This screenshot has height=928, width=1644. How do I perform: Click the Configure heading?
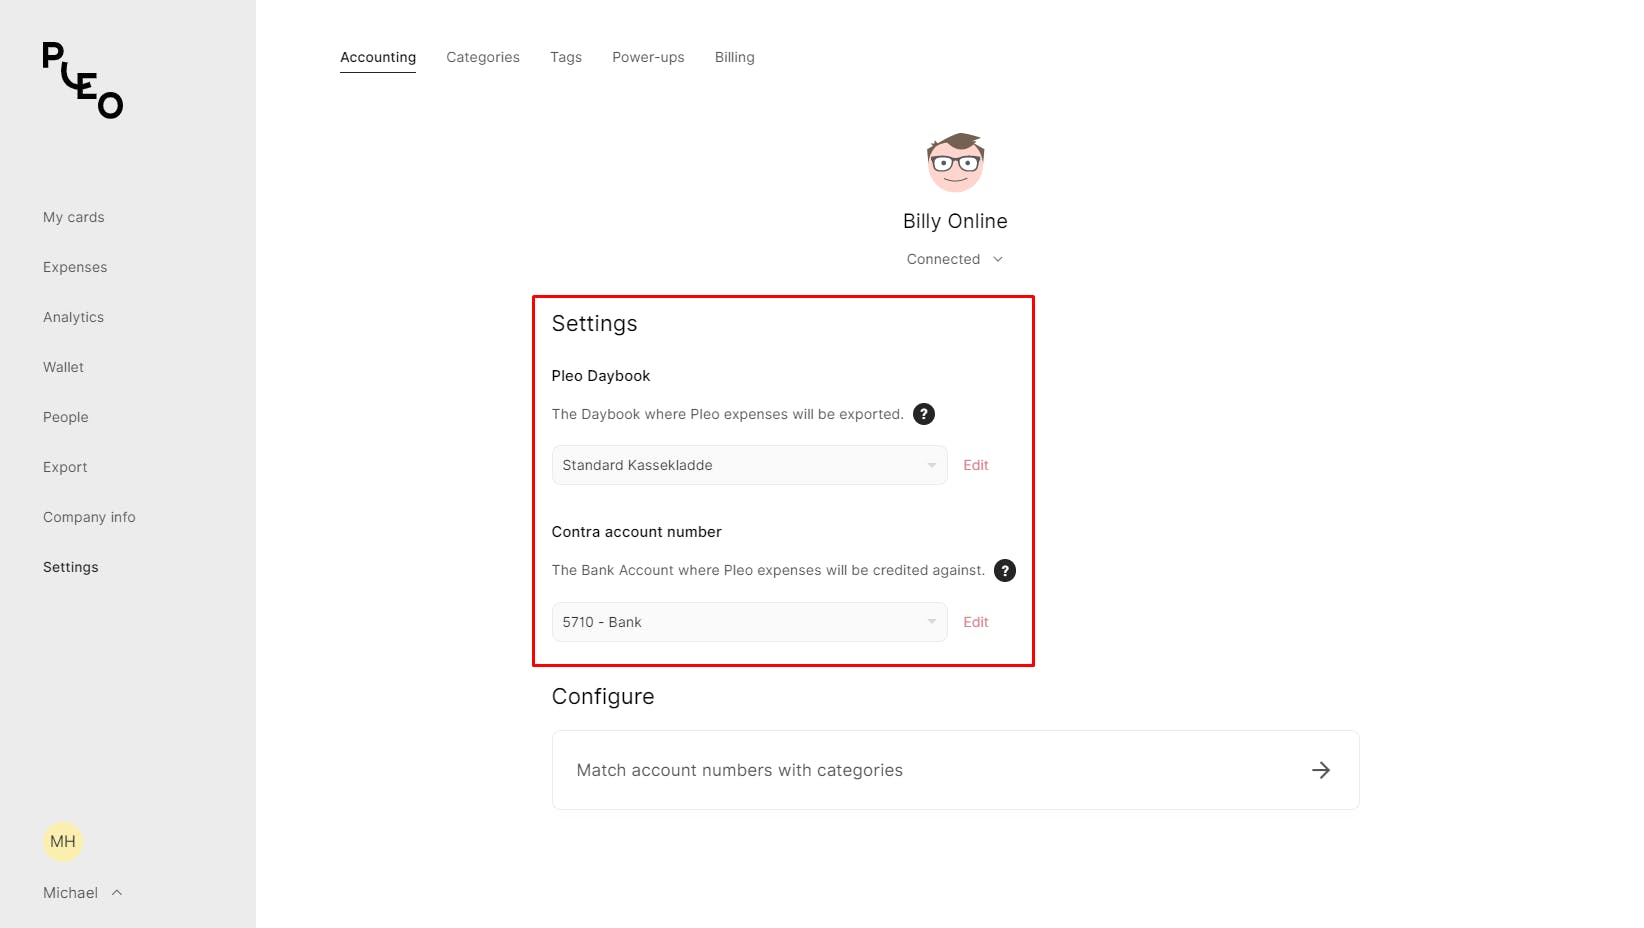tap(603, 696)
